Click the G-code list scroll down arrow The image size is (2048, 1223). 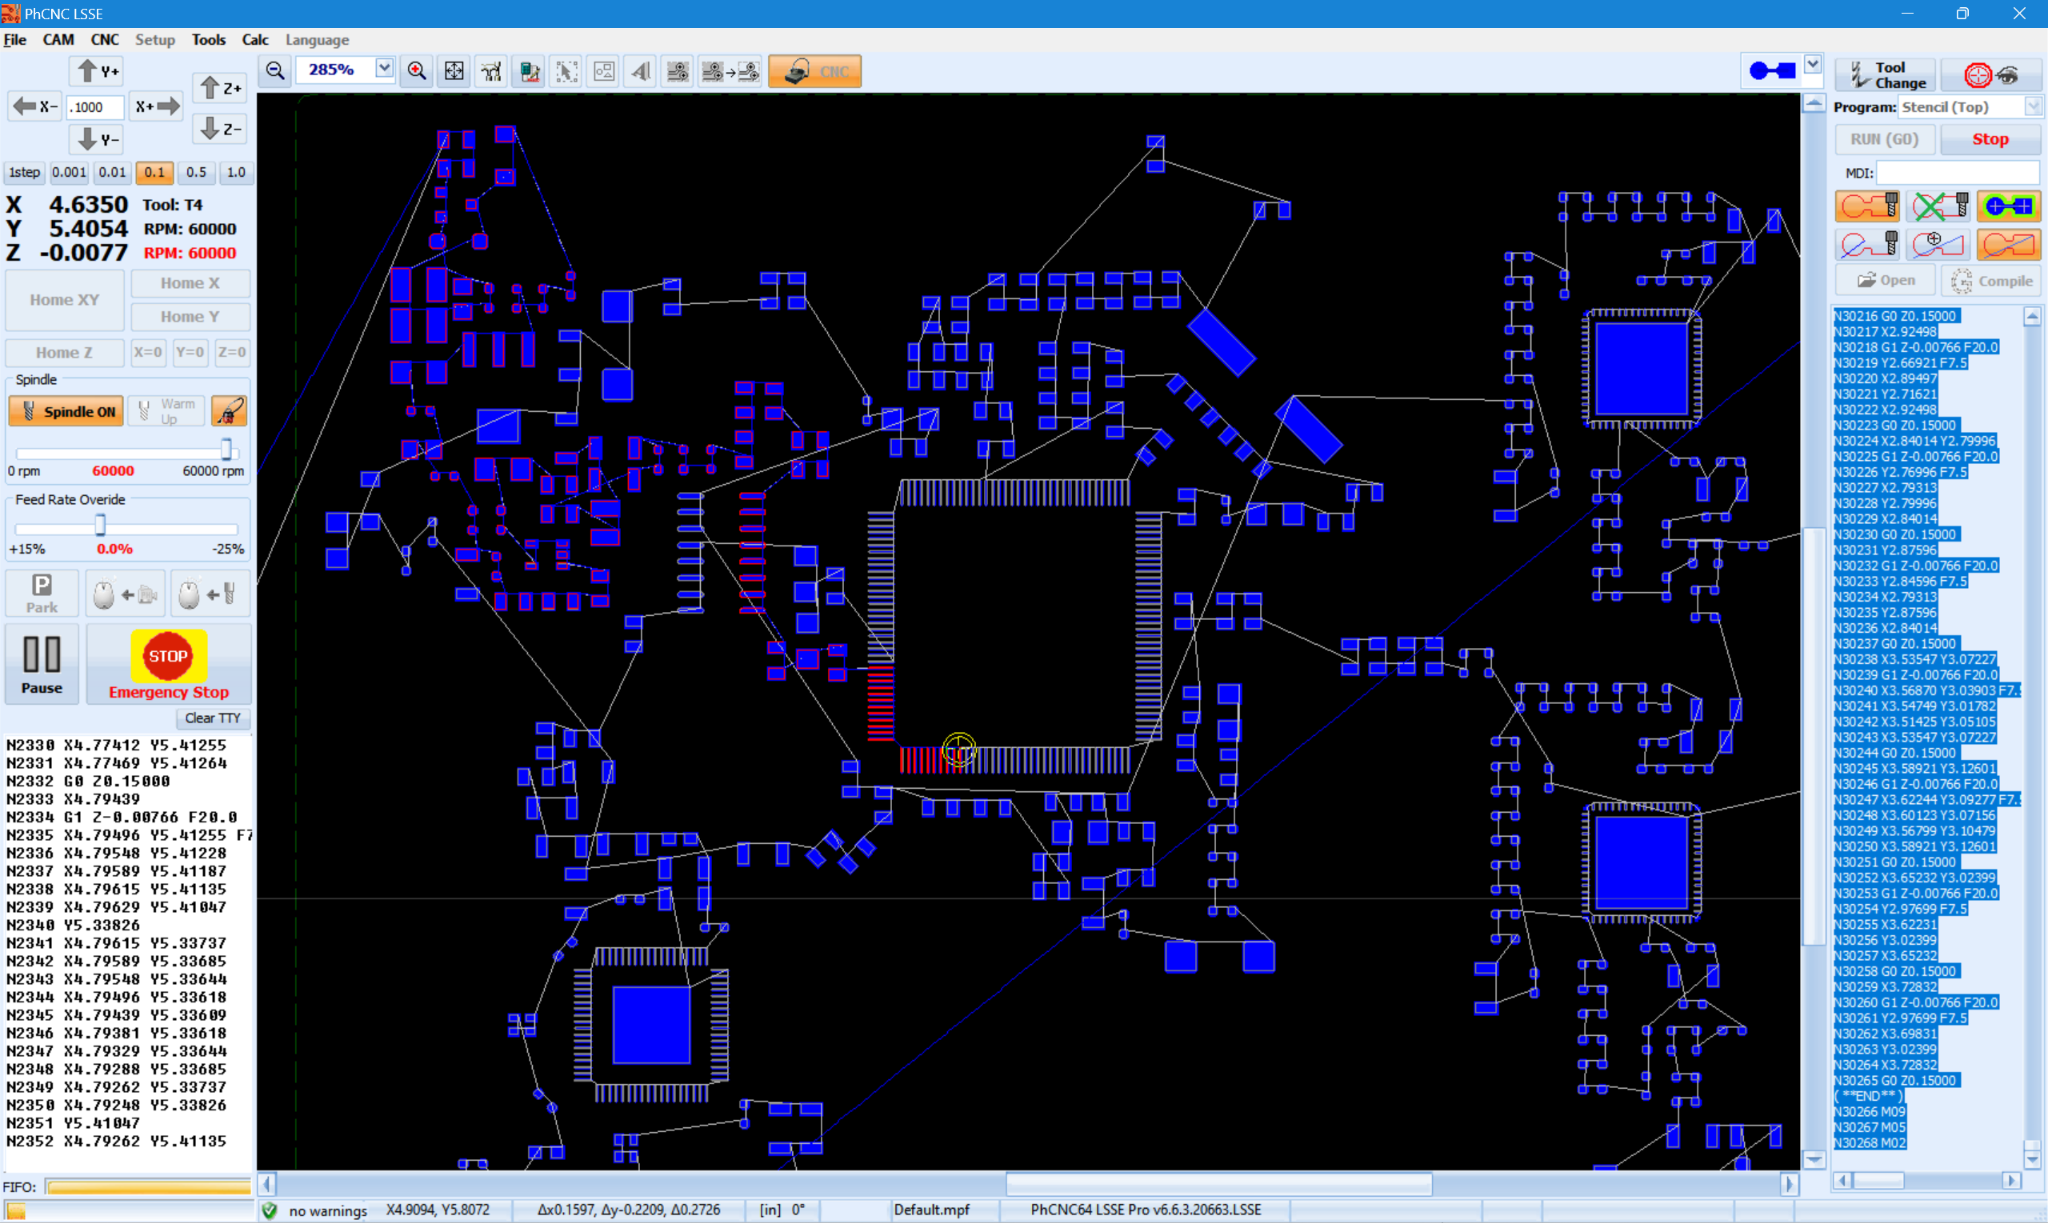pos(2032,1159)
